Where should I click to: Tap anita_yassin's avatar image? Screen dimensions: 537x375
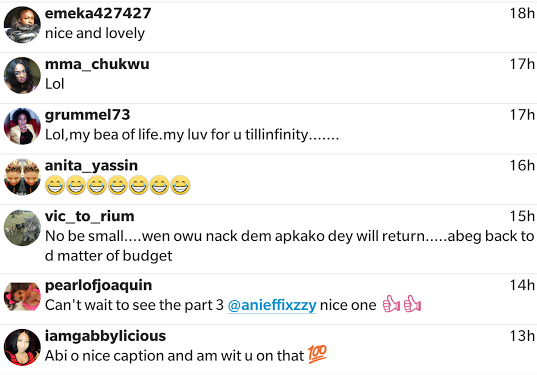click(x=22, y=177)
